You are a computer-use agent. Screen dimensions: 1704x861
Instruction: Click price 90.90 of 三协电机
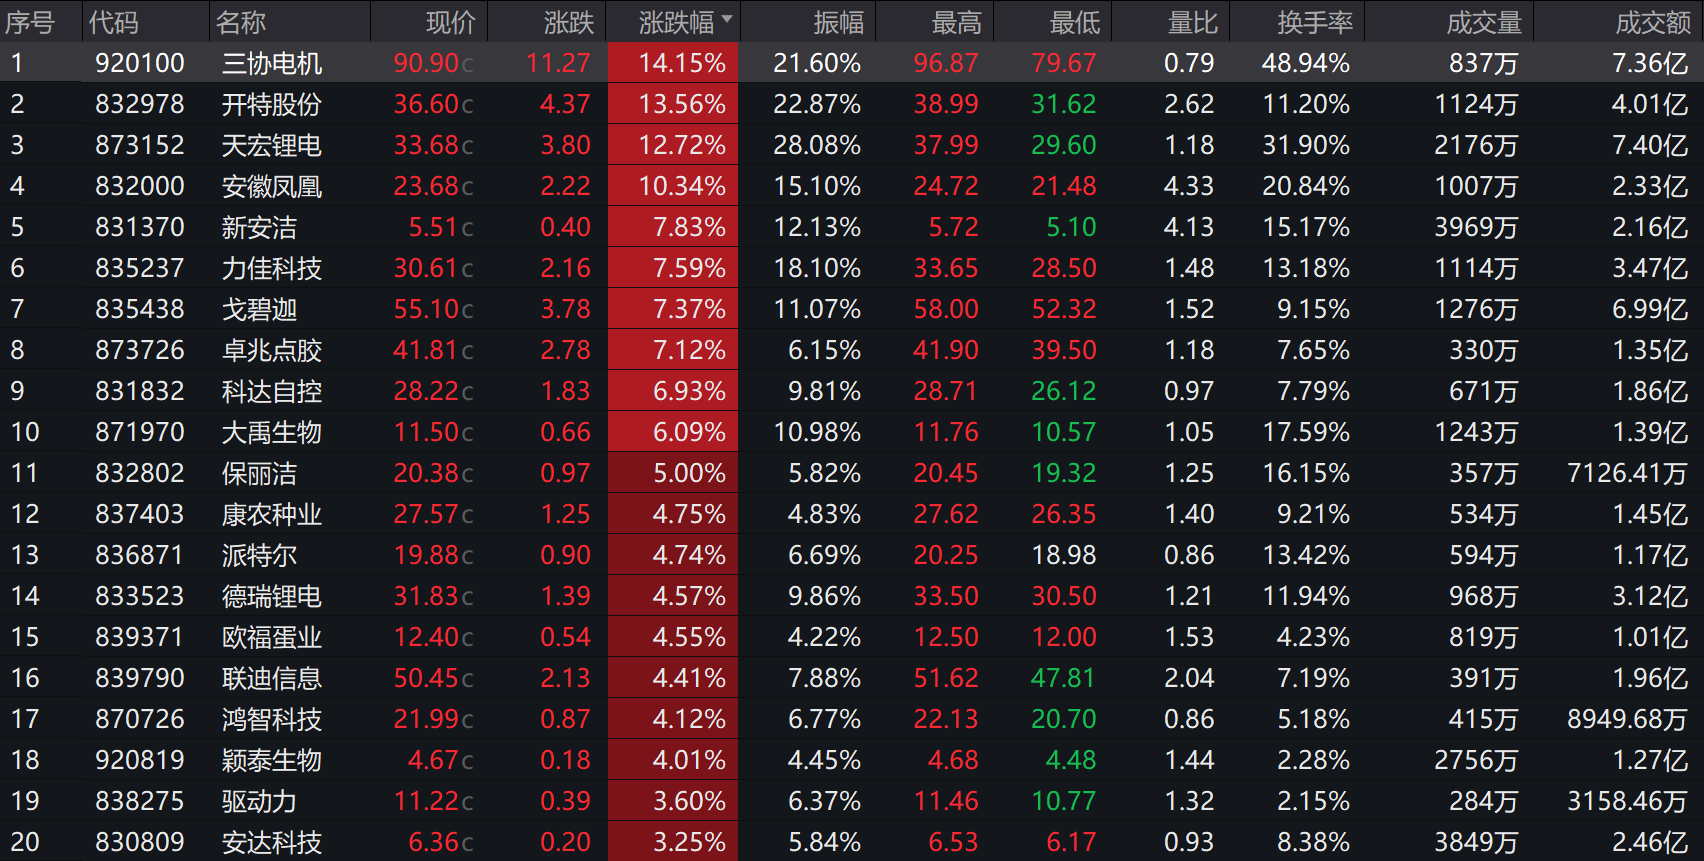click(427, 63)
